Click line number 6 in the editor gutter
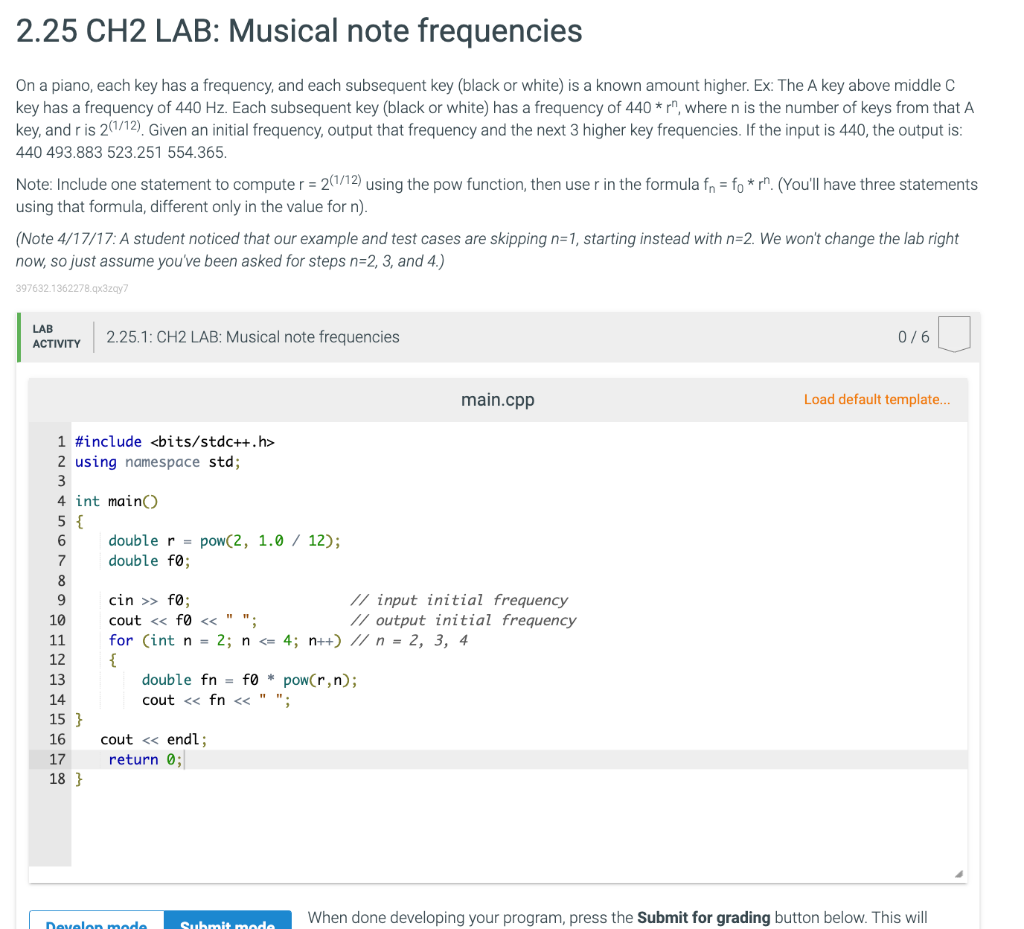The height and width of the screenshot is (929, 1024). (x=61, y=540)
